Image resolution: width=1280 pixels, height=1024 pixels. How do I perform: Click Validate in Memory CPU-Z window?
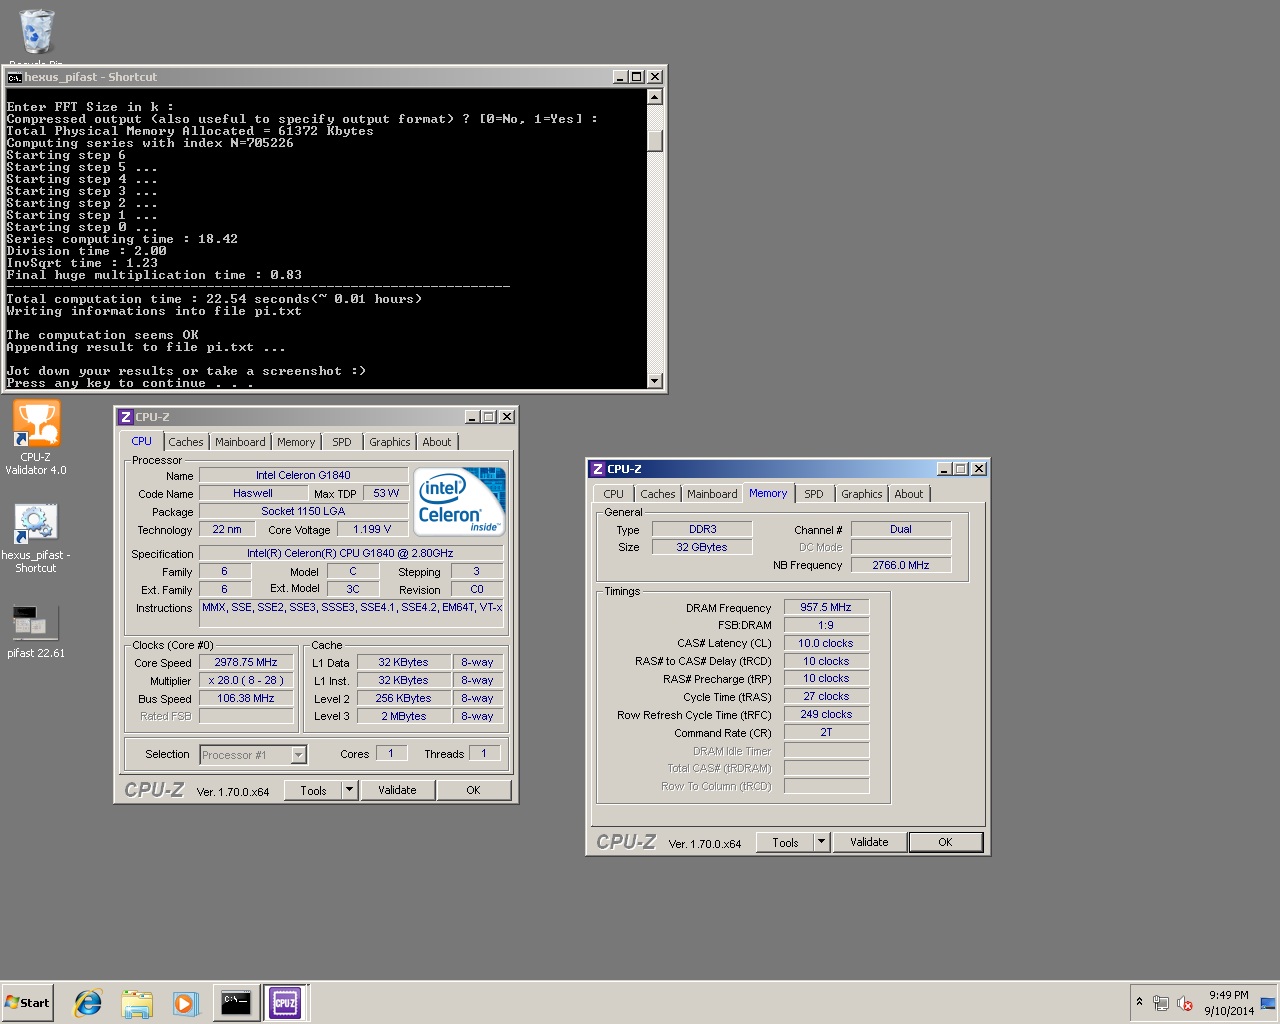click(x=869, y=842)
